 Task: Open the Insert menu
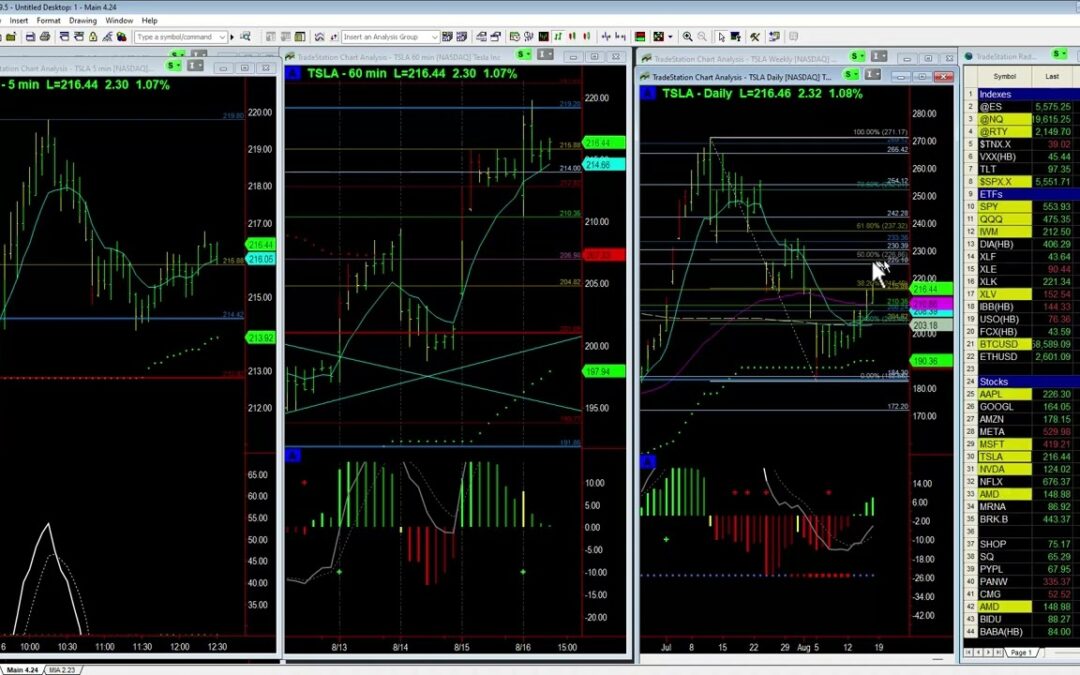coord(19,21)
